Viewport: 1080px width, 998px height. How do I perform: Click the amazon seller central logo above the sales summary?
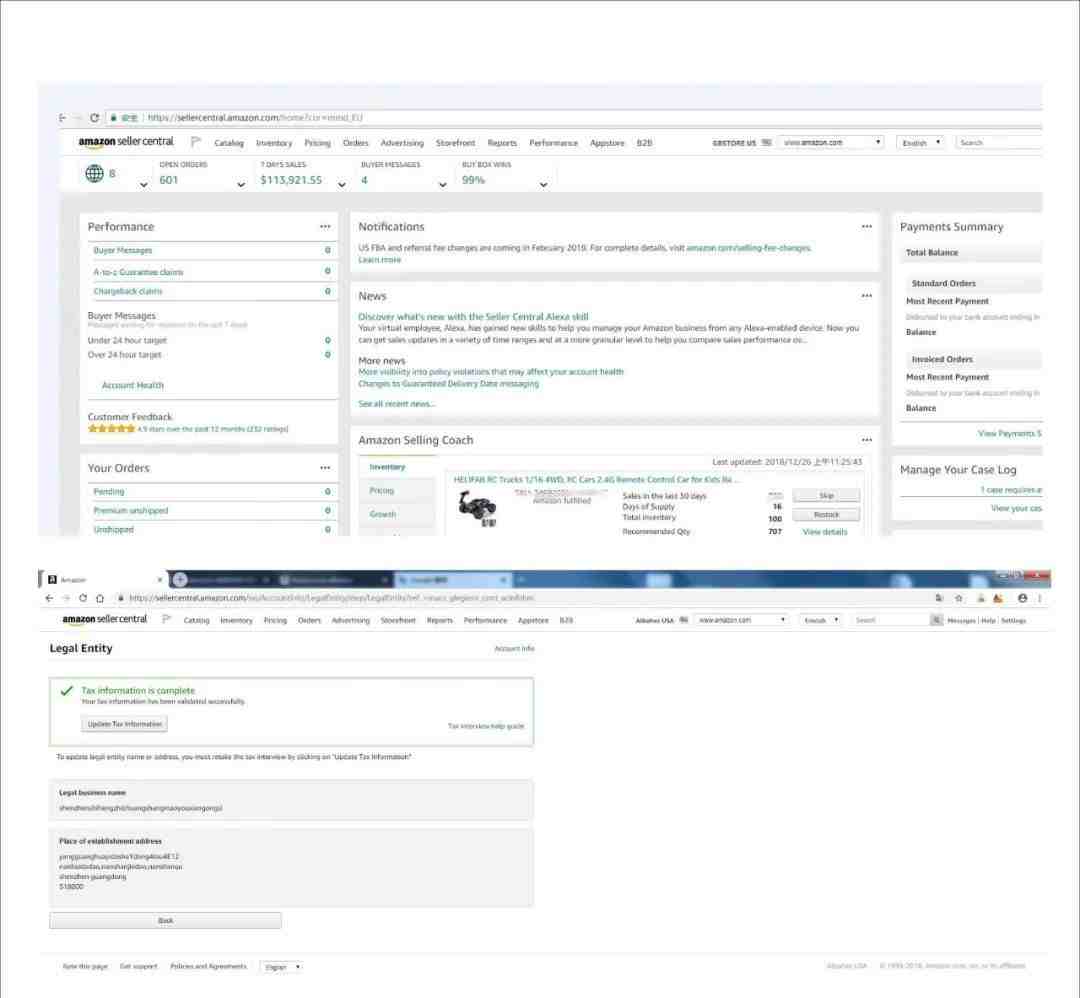(x=126, y=142)
